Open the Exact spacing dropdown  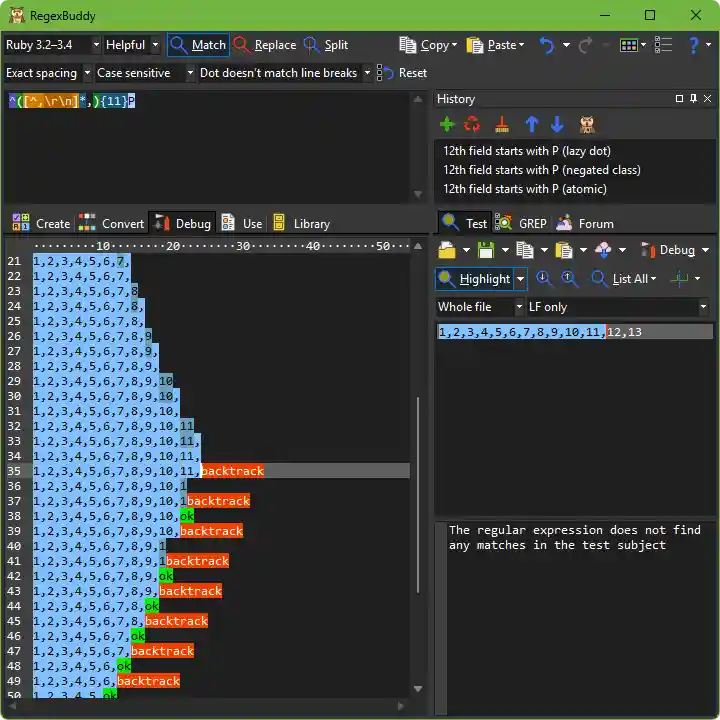[87, 73]
